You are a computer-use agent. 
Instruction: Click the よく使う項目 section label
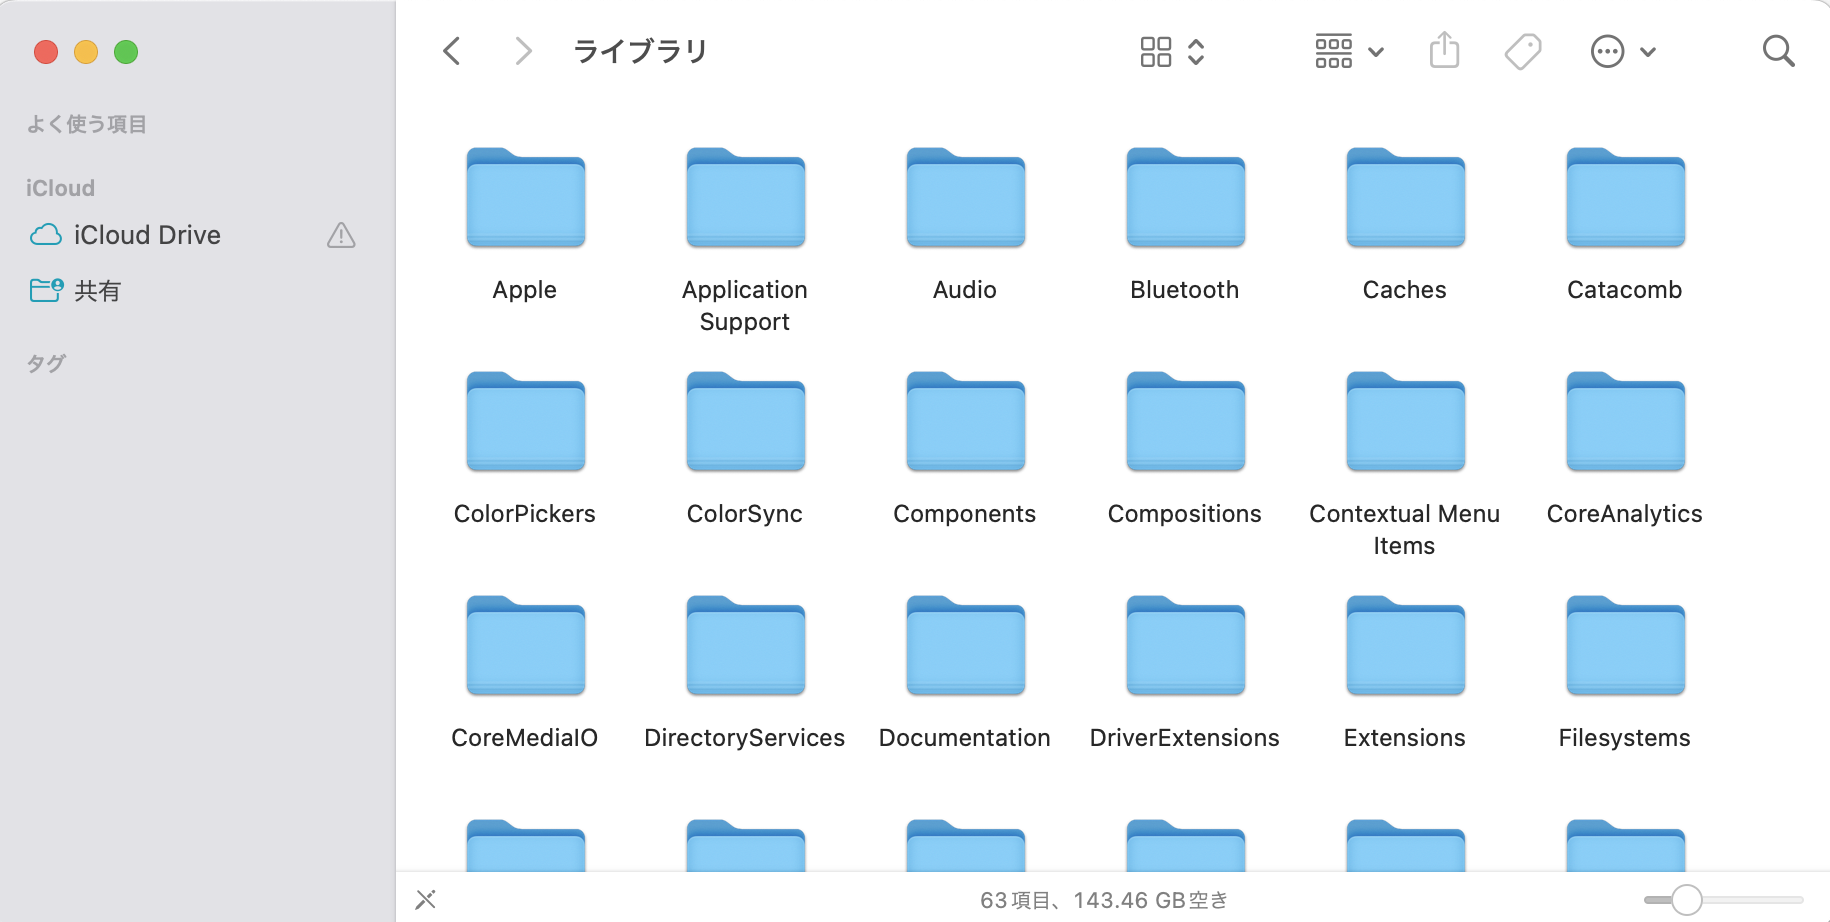click(x=86, y=124)
